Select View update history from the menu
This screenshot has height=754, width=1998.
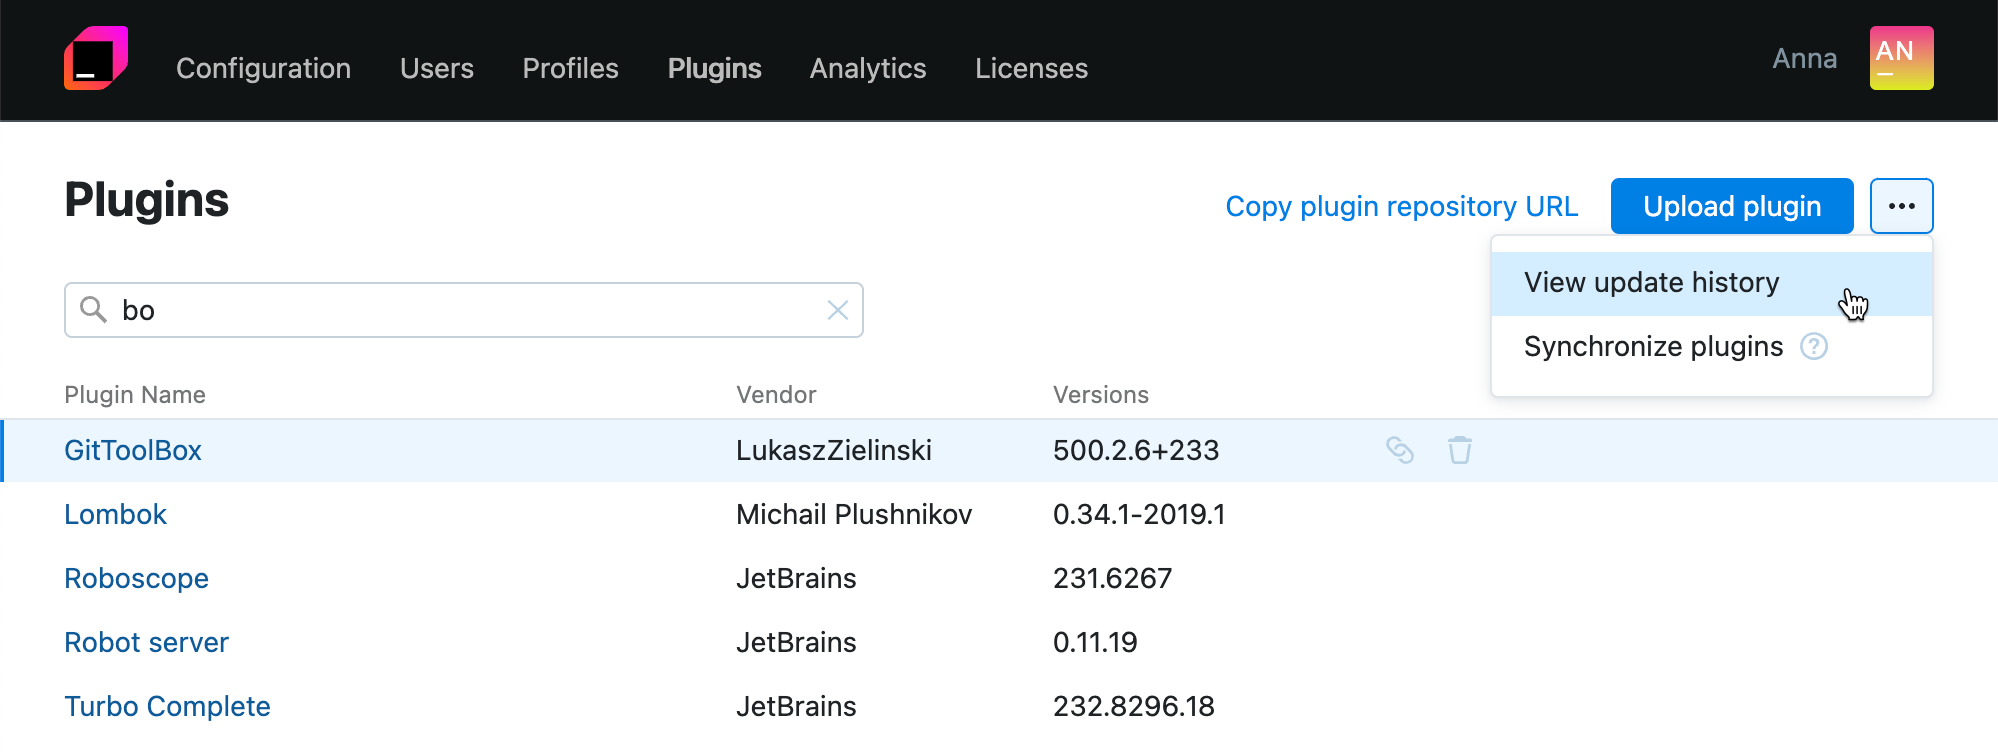[x=1651, y=283]
